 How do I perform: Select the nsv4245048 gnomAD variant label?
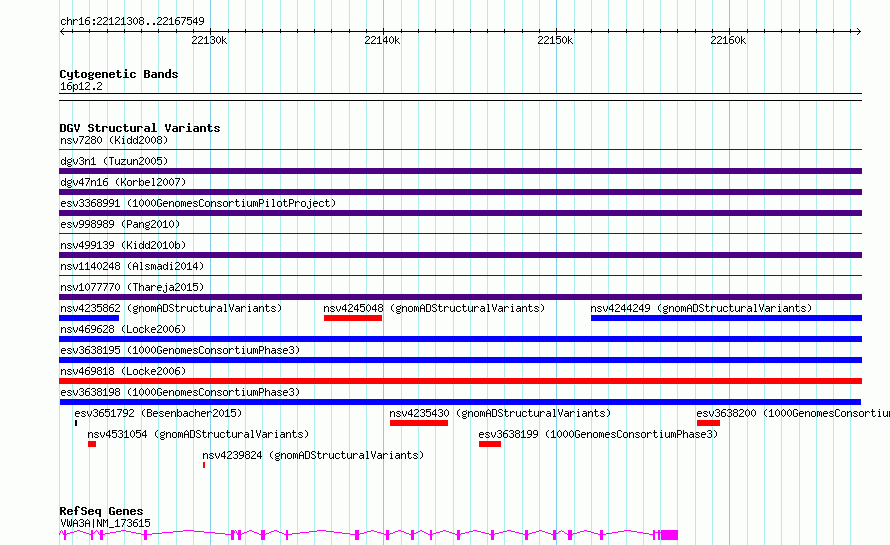pyautogui.click(x=434, y=308)
